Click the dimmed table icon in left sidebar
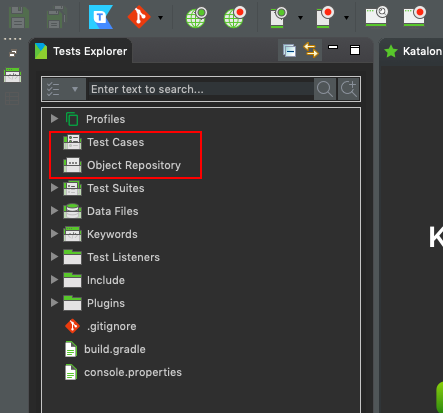The width and height of the screenshot is (443, 413). [12, 99]
